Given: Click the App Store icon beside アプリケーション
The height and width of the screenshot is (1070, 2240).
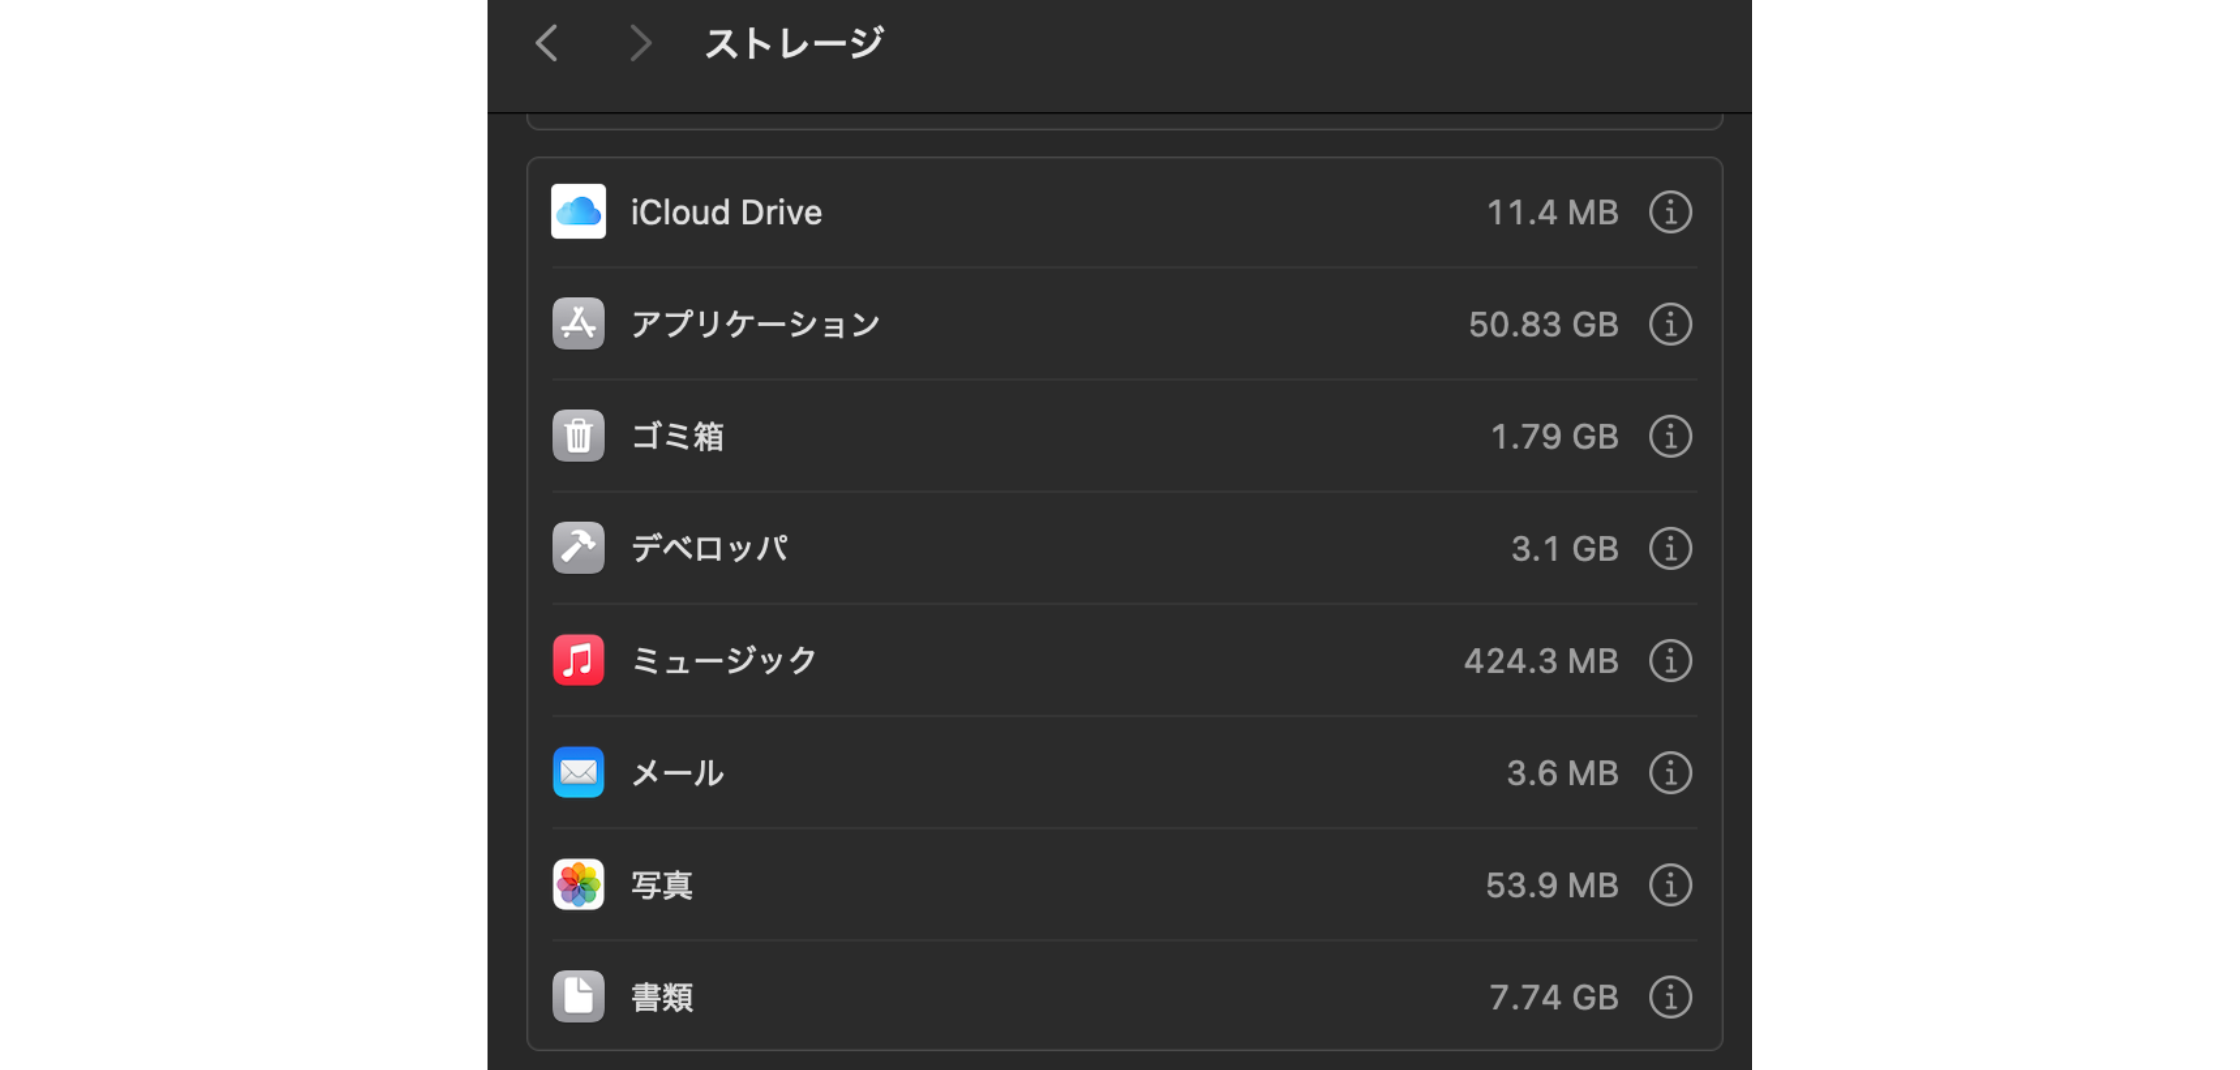Looking at the screenshot, I should [x=578, y=323].
